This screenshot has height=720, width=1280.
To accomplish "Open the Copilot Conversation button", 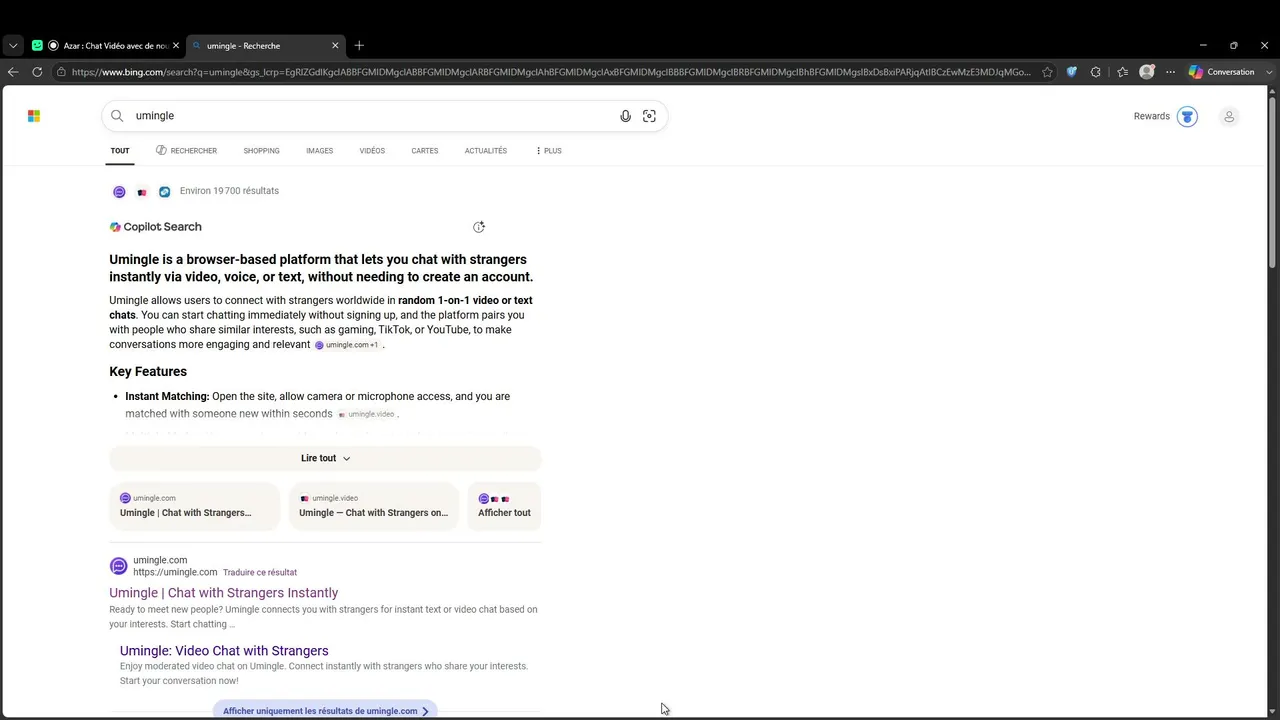I will (x=1222, y=72).
